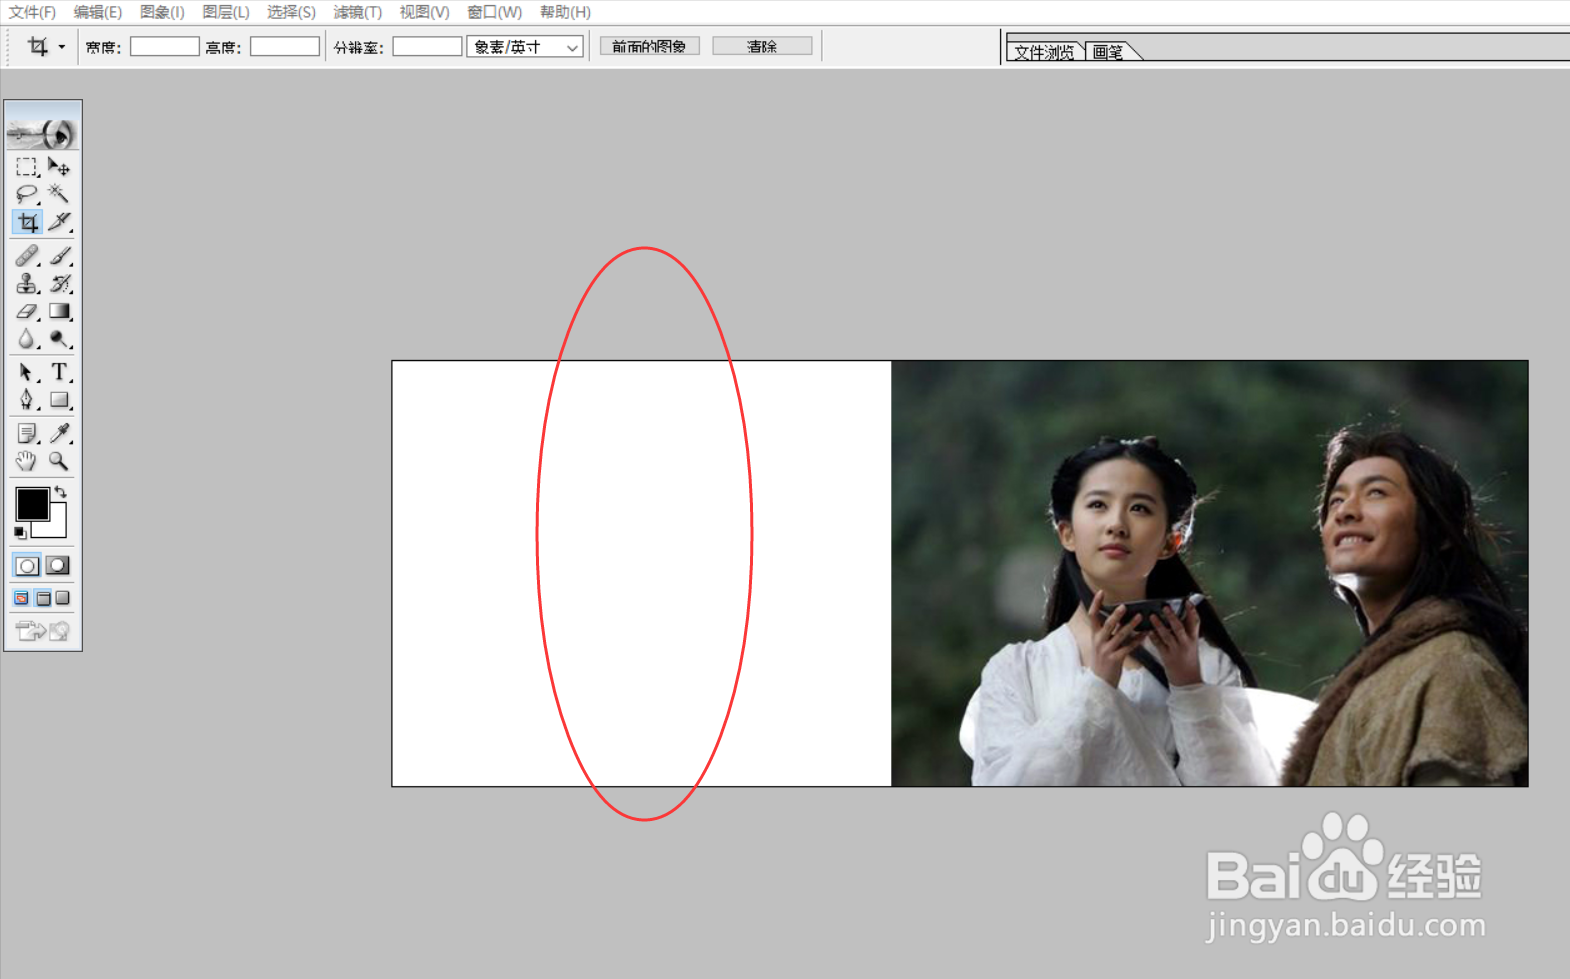Screen dimensions: 1570x979
Task: Focus the 分辨率 input field
Action: click(427, 47)
